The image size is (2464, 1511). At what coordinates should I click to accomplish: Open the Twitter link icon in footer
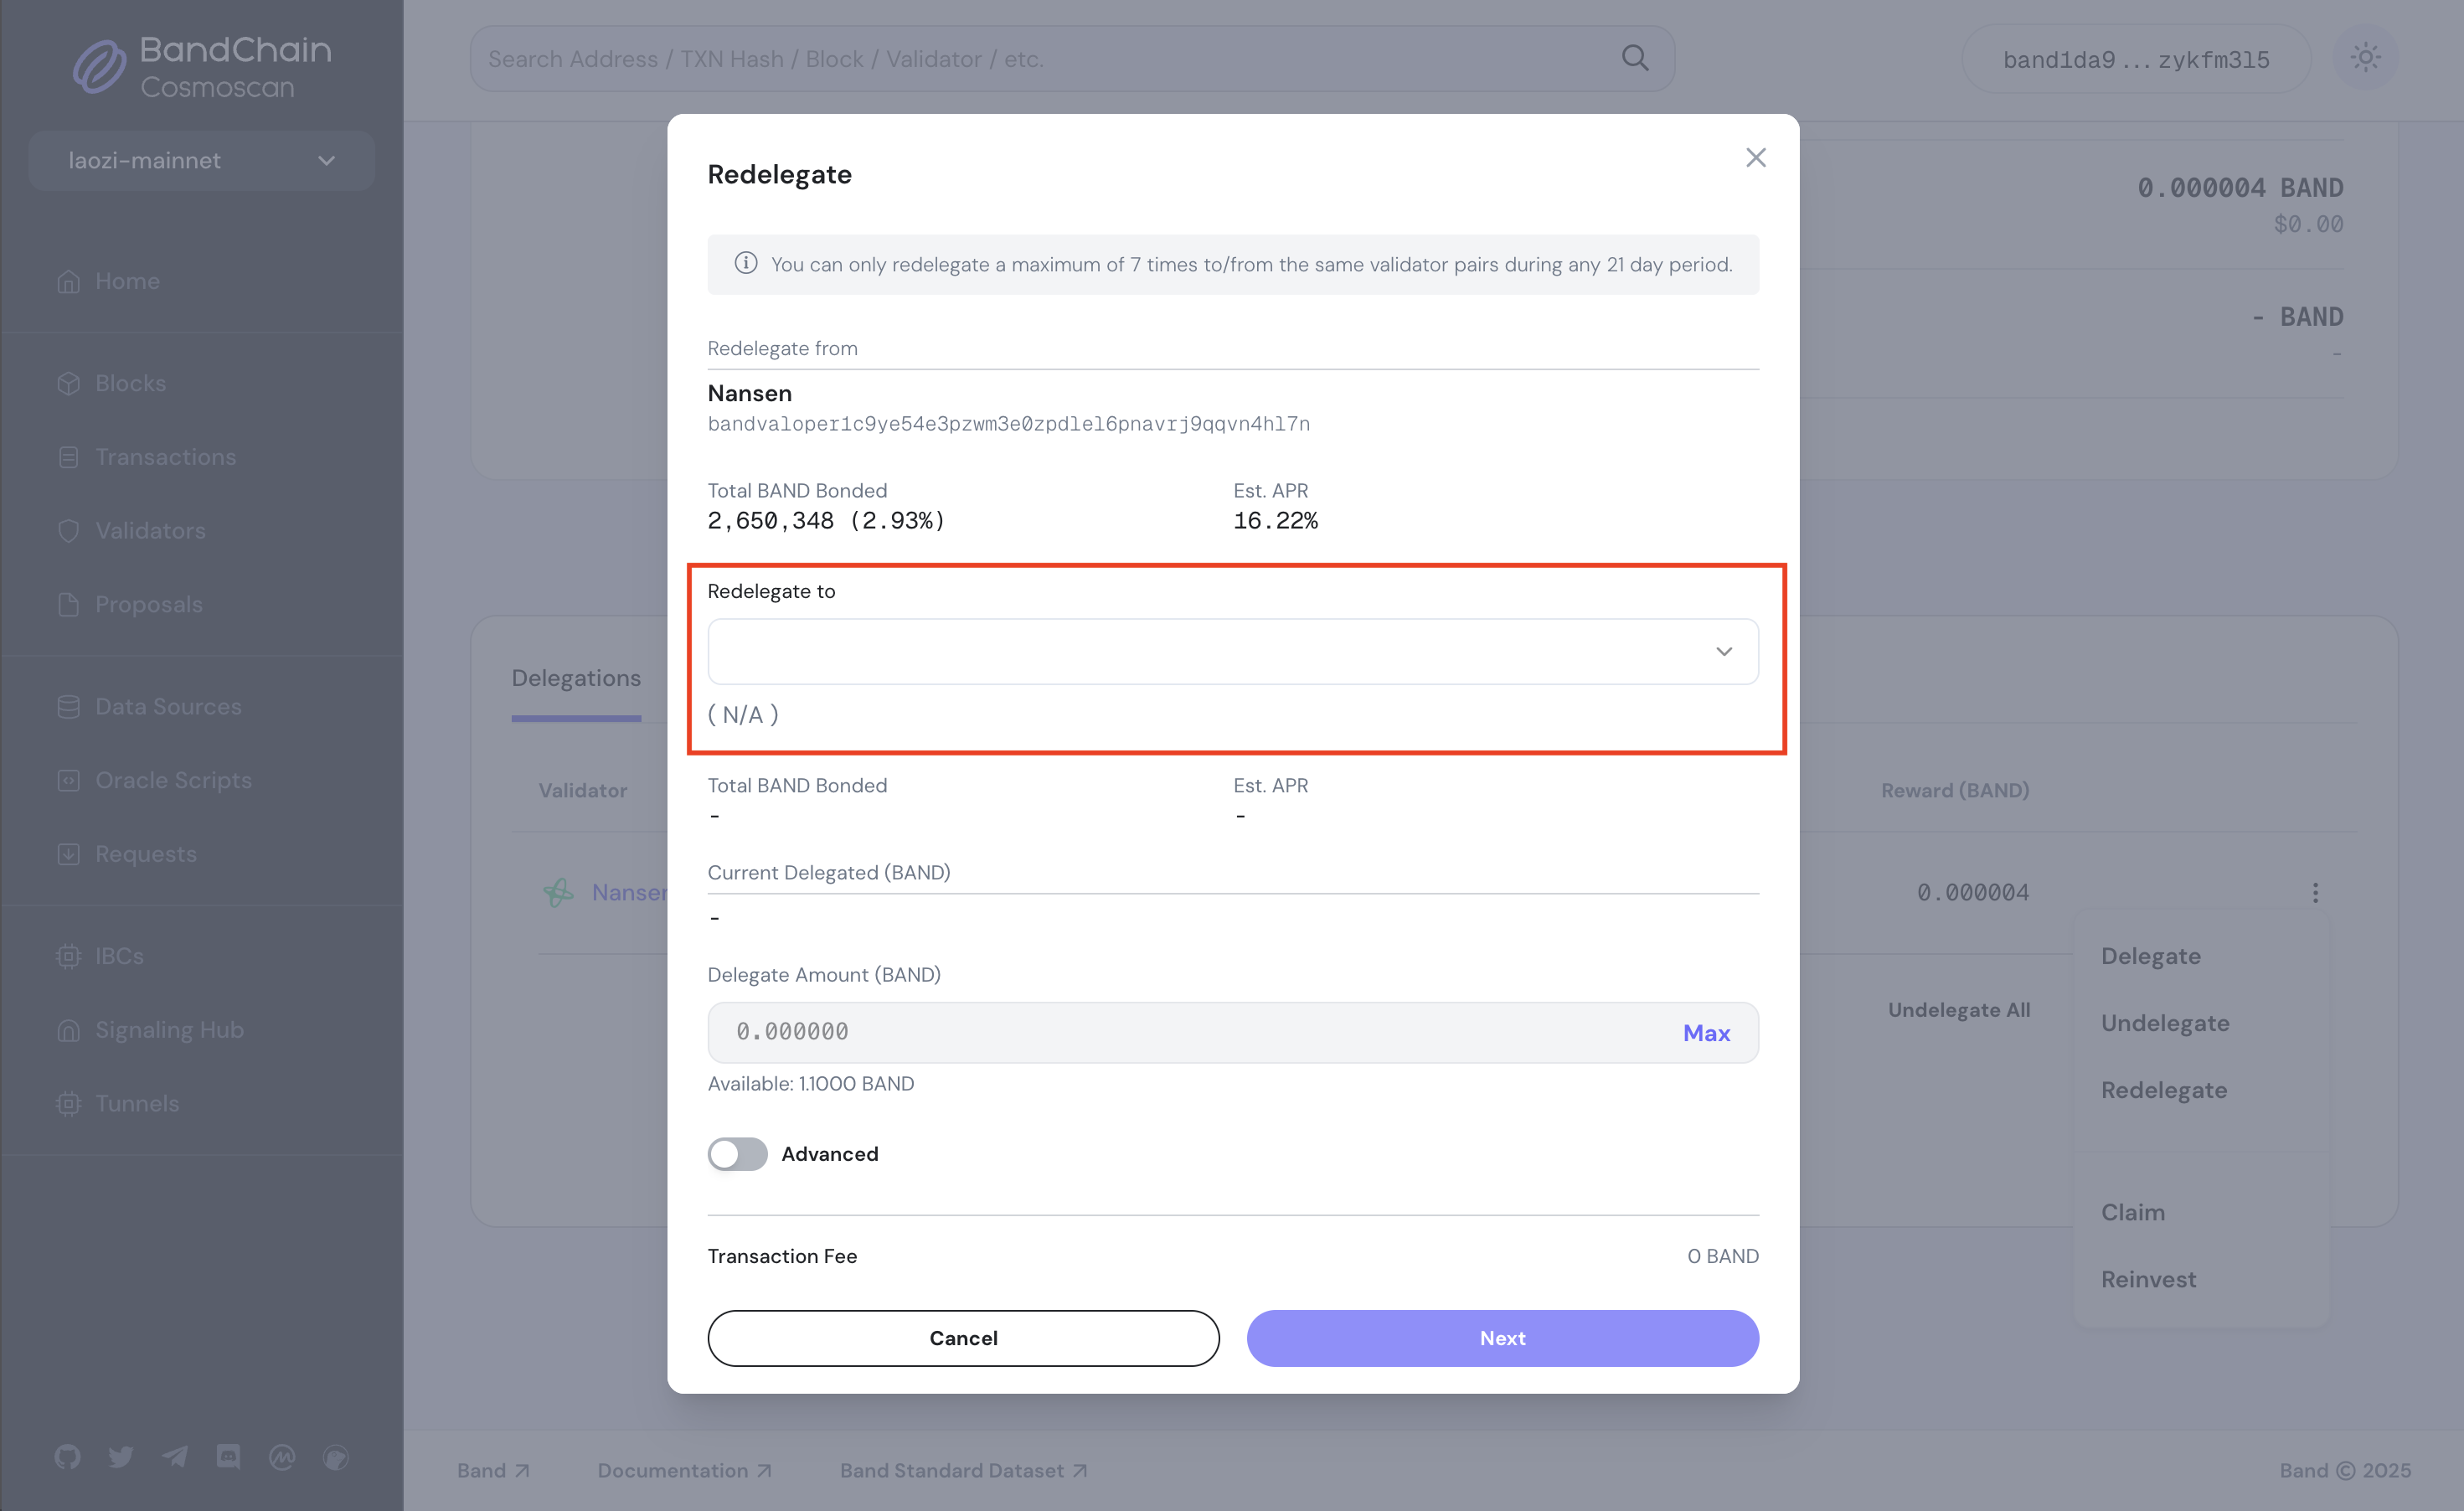tap(121, 1457)
